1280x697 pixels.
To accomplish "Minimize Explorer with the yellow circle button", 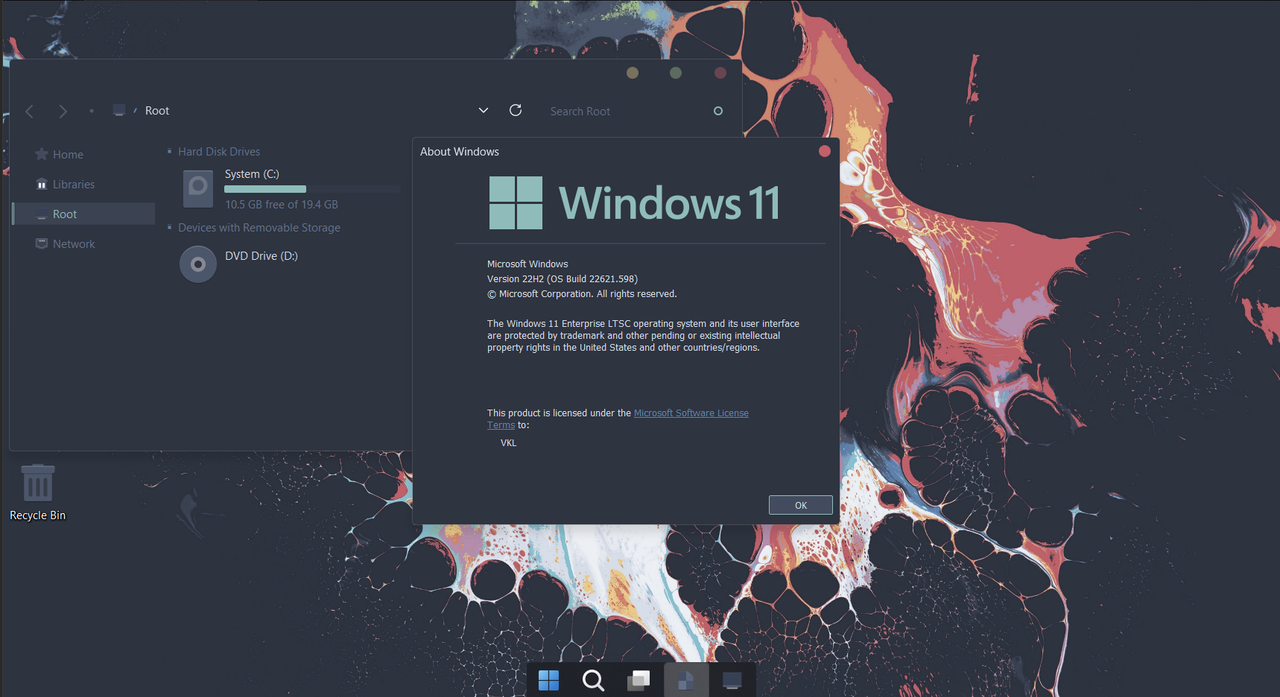I will tap(632, 72).
